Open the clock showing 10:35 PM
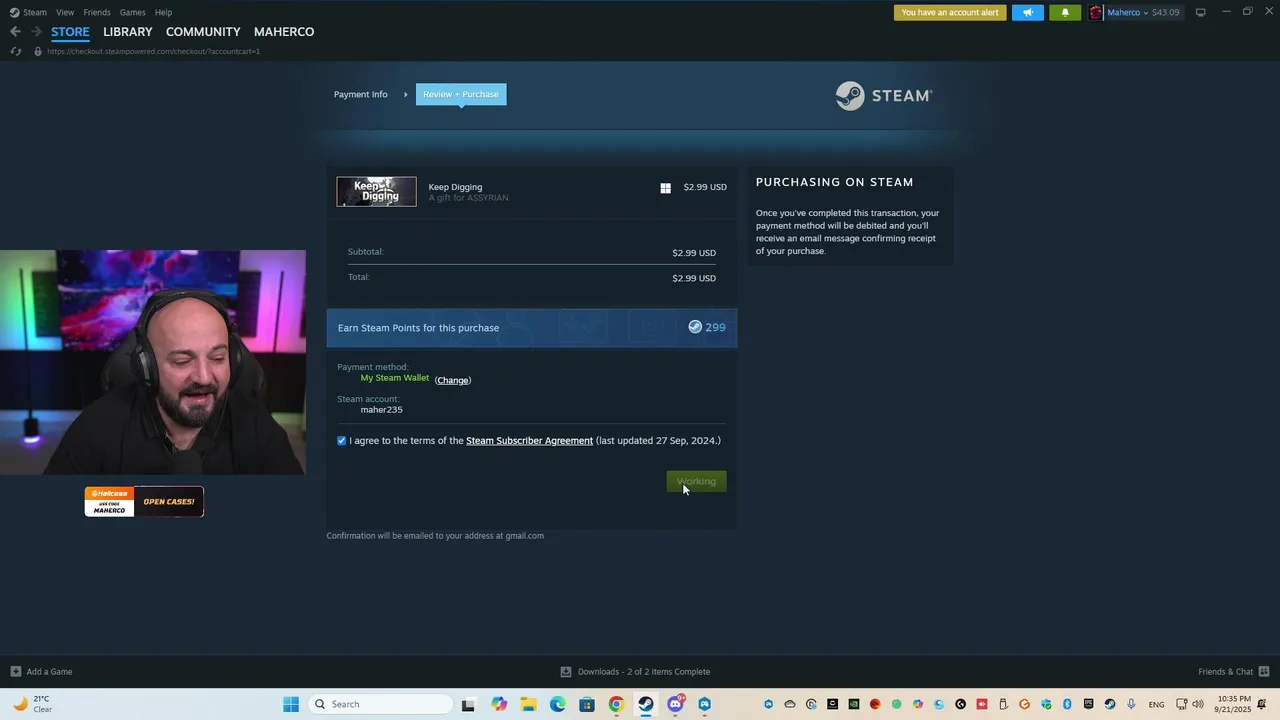The width and height of the screenshot is (1280, 720). coord(1234,704)
